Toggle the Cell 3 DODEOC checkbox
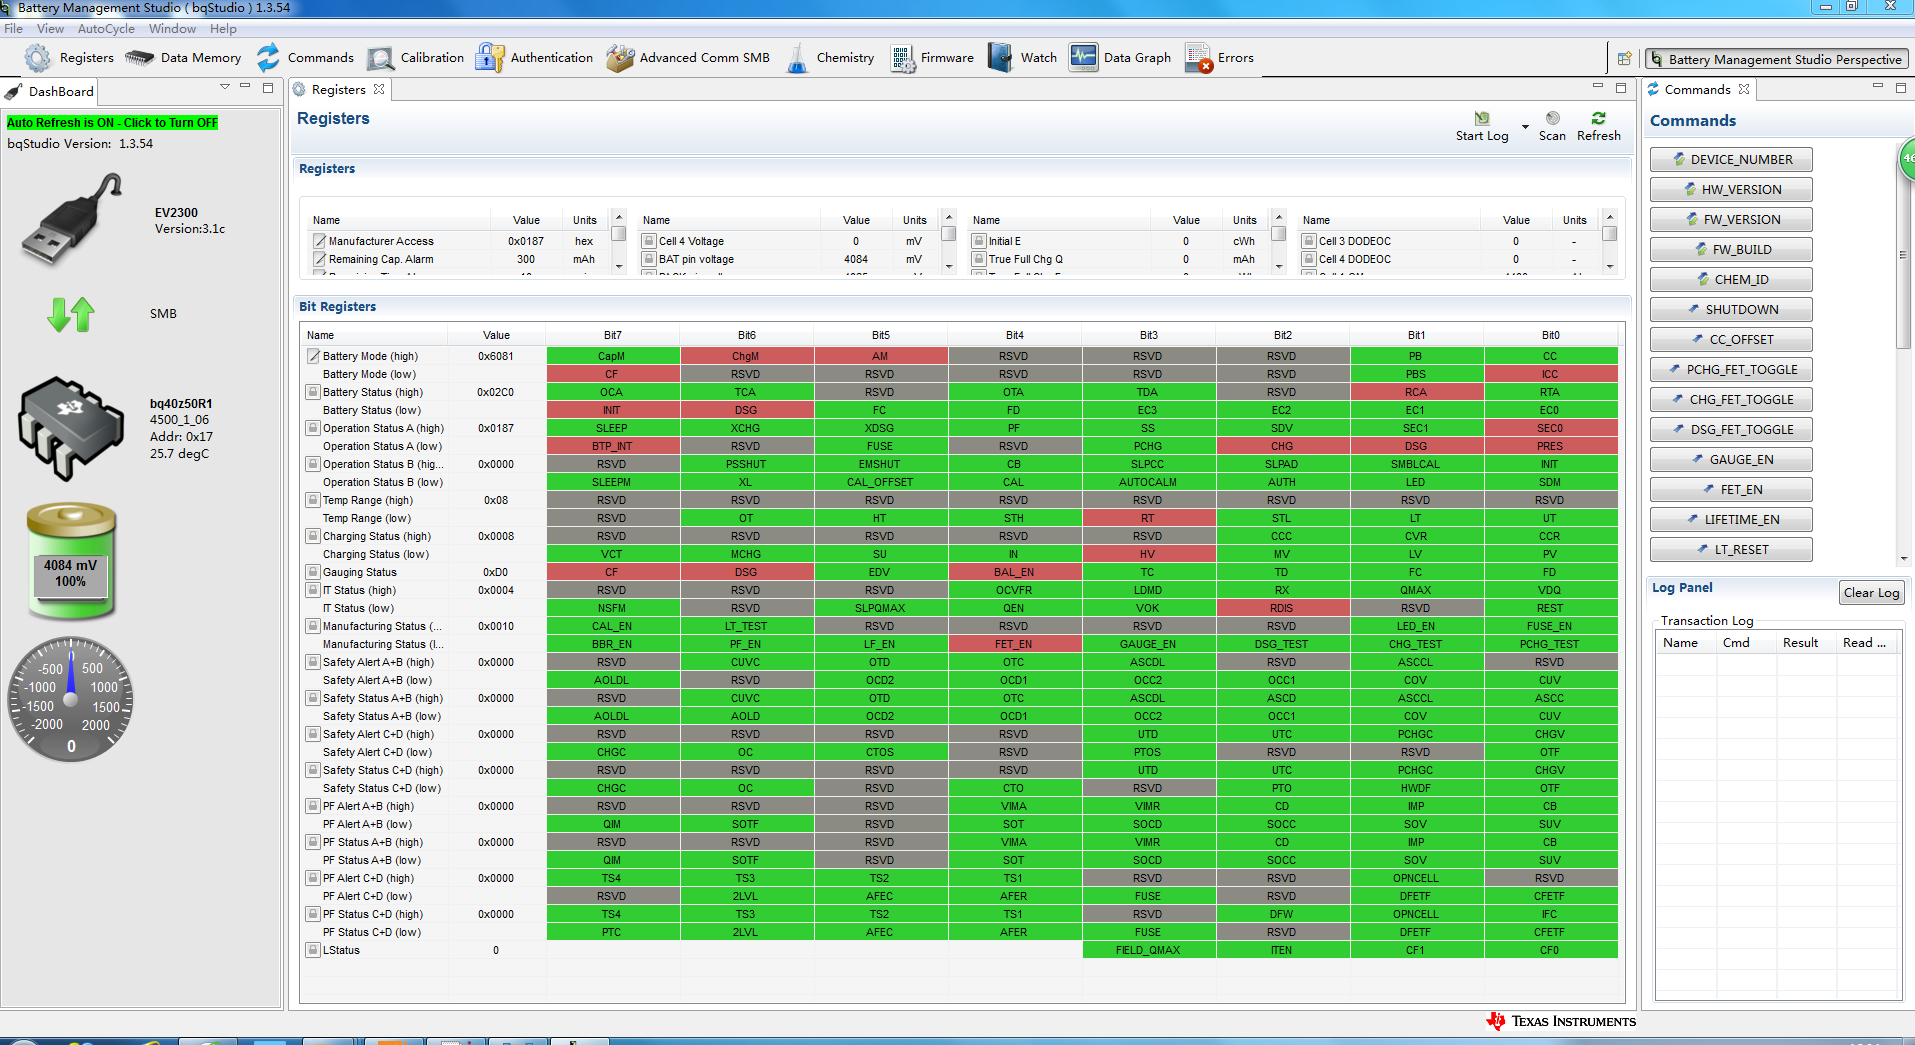This screenshot has width=1915, height=1045. point(1309,241)
